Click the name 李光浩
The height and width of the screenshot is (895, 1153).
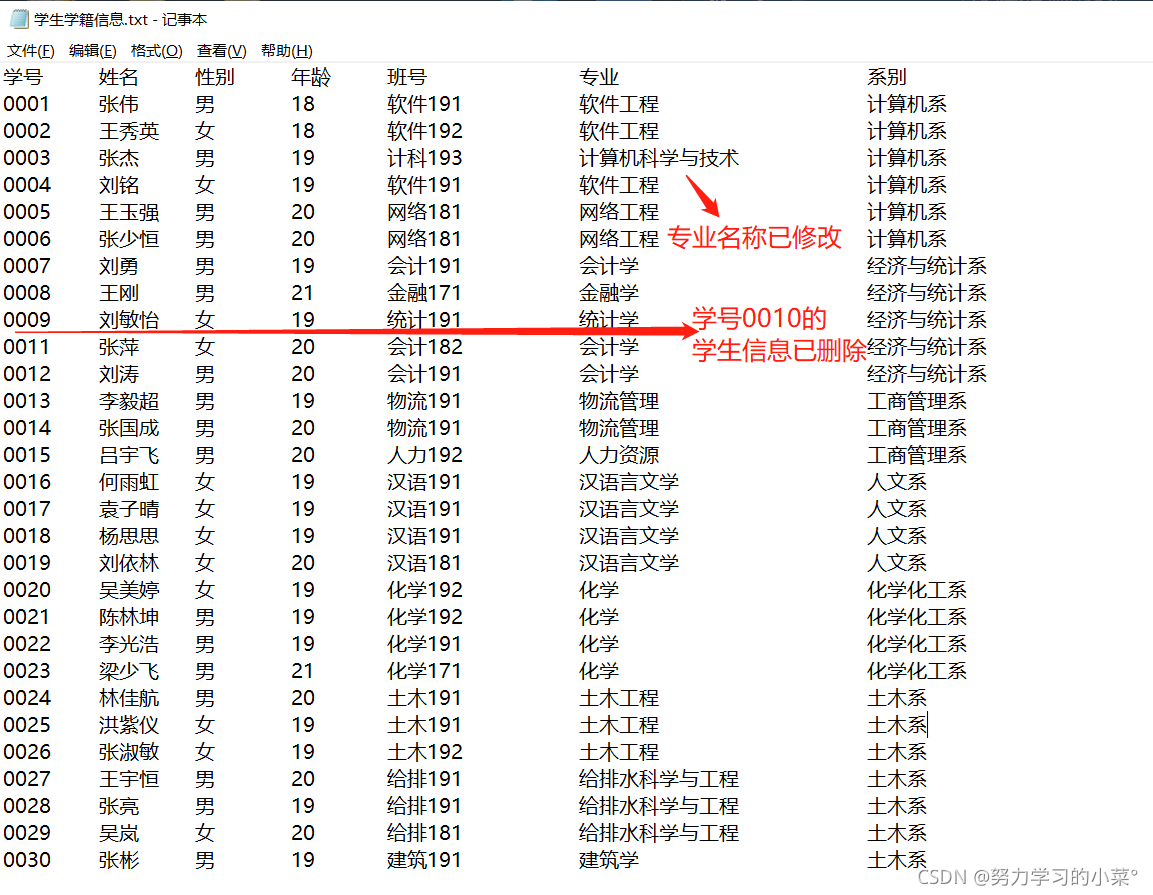pos(129,644)
